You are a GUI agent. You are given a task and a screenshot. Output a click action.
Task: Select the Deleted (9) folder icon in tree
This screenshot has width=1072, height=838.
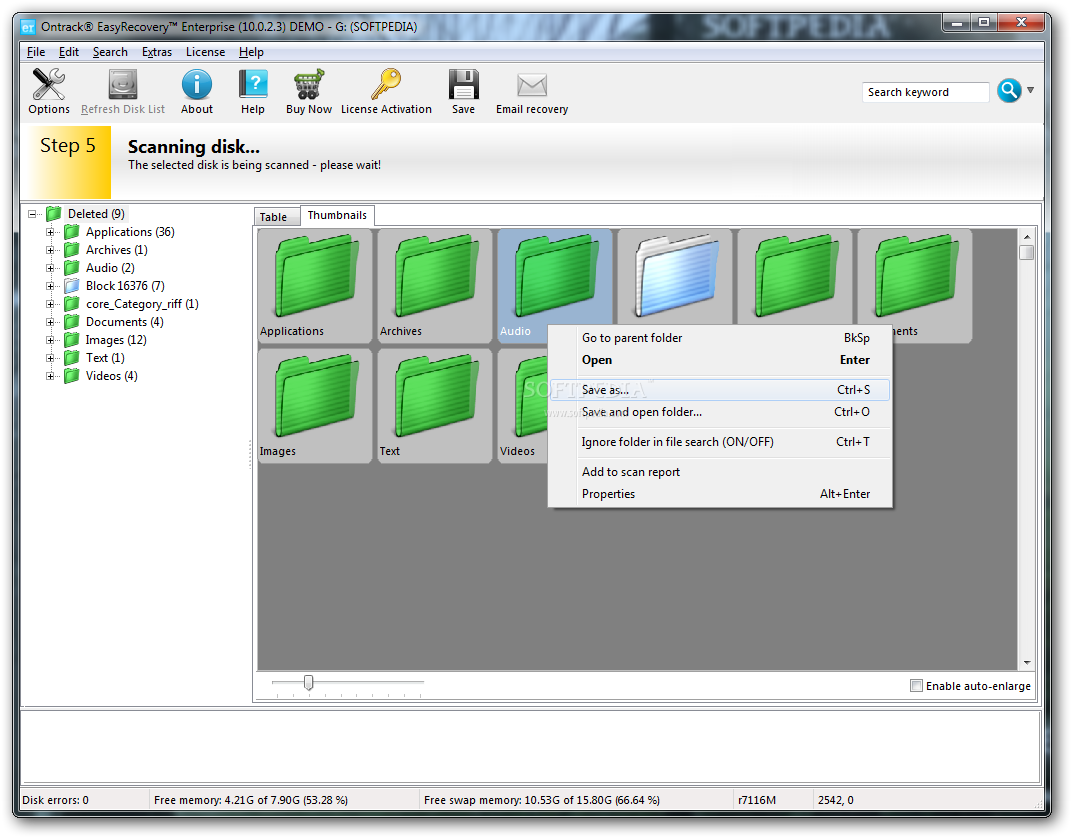pyautogui.click(x=54, y=214)
